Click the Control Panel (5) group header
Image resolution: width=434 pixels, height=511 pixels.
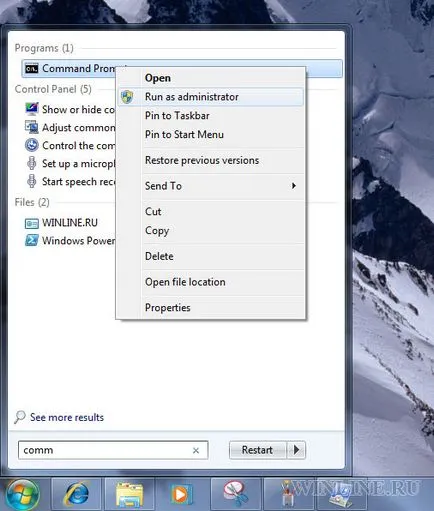(x=53, y=89)
